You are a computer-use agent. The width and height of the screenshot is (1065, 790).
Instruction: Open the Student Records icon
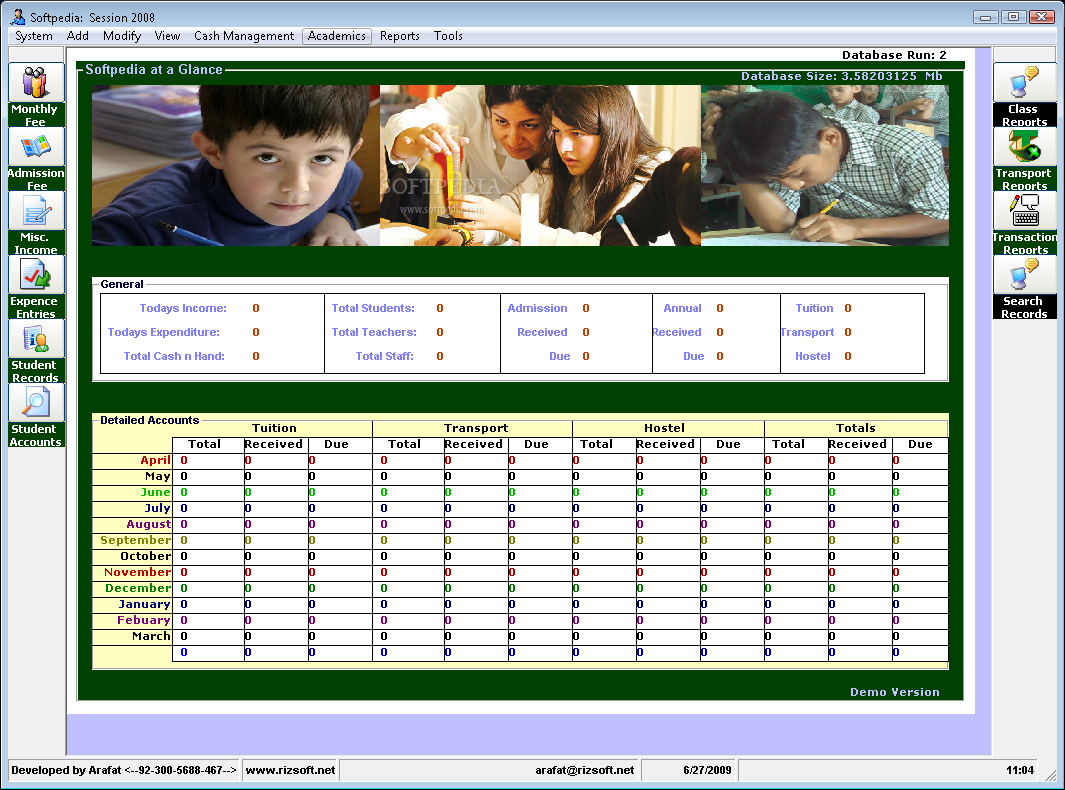tap(36, 338)
